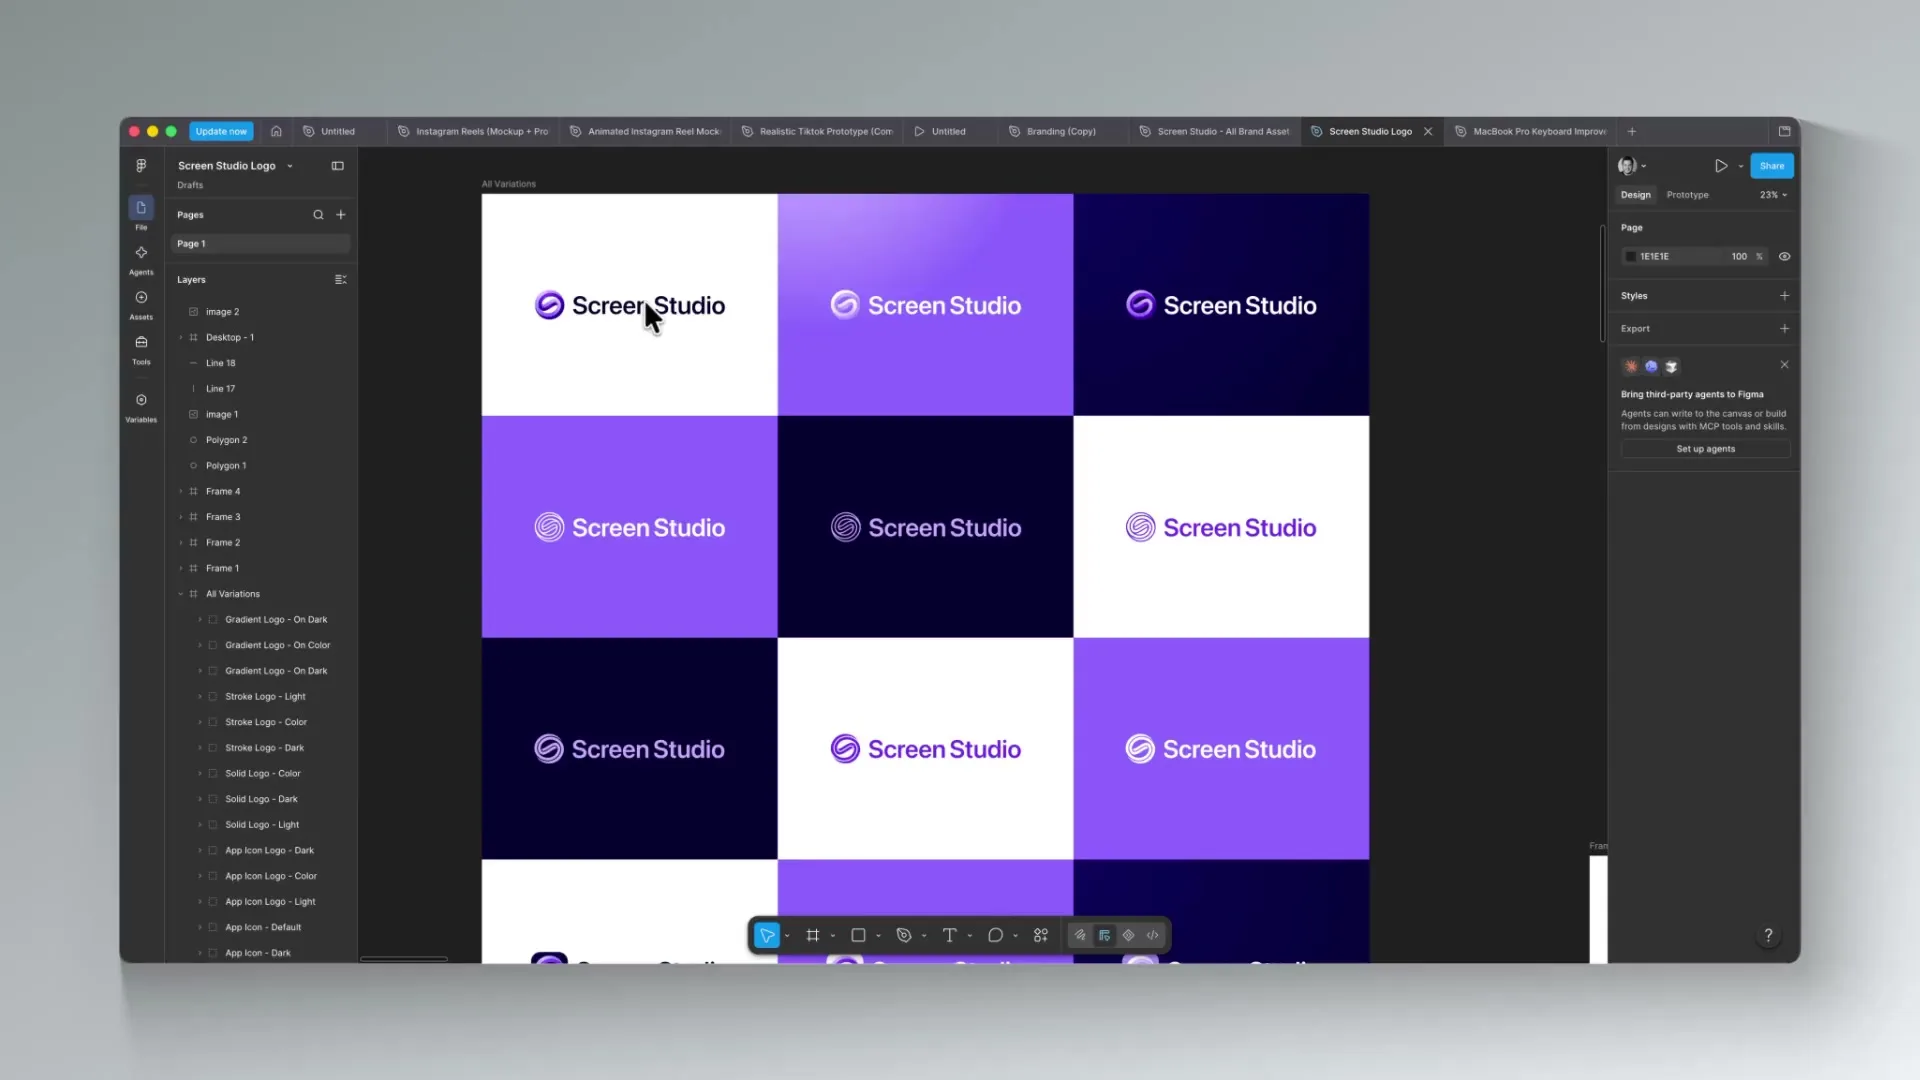Add an export setting with Export plus

(1784, 329)
